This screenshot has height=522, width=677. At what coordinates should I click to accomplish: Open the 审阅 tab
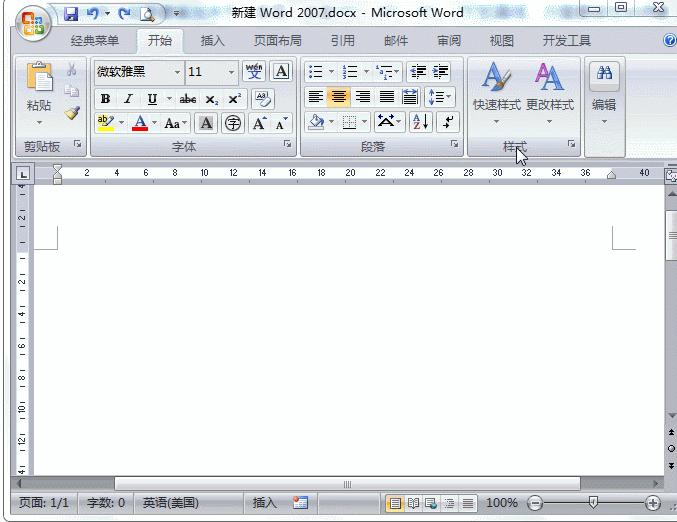point(449,41)
